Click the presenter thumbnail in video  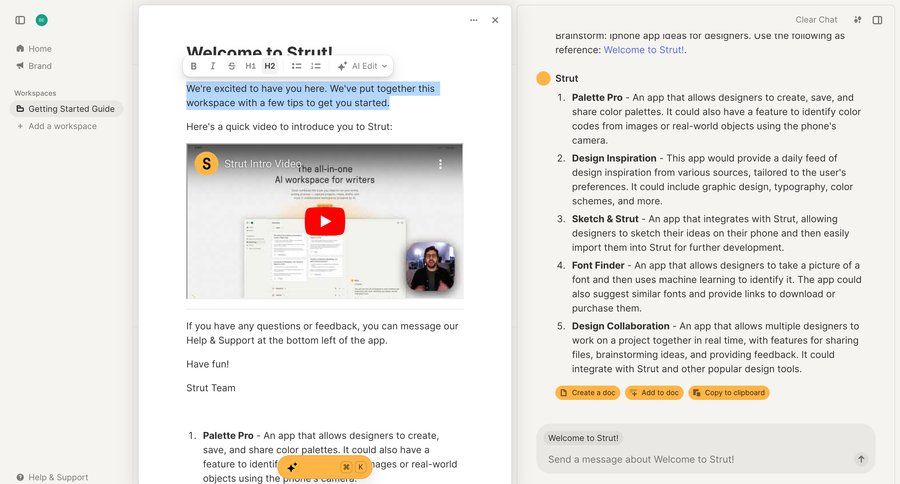tap(430, 266)
